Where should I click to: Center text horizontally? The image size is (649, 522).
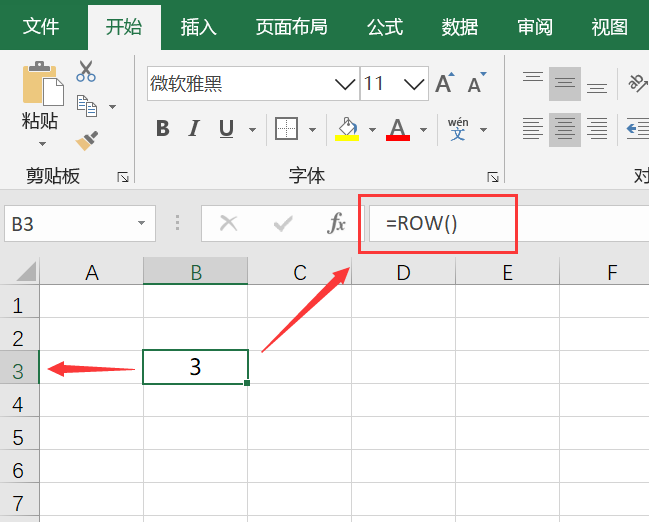[x=565, y=129]
